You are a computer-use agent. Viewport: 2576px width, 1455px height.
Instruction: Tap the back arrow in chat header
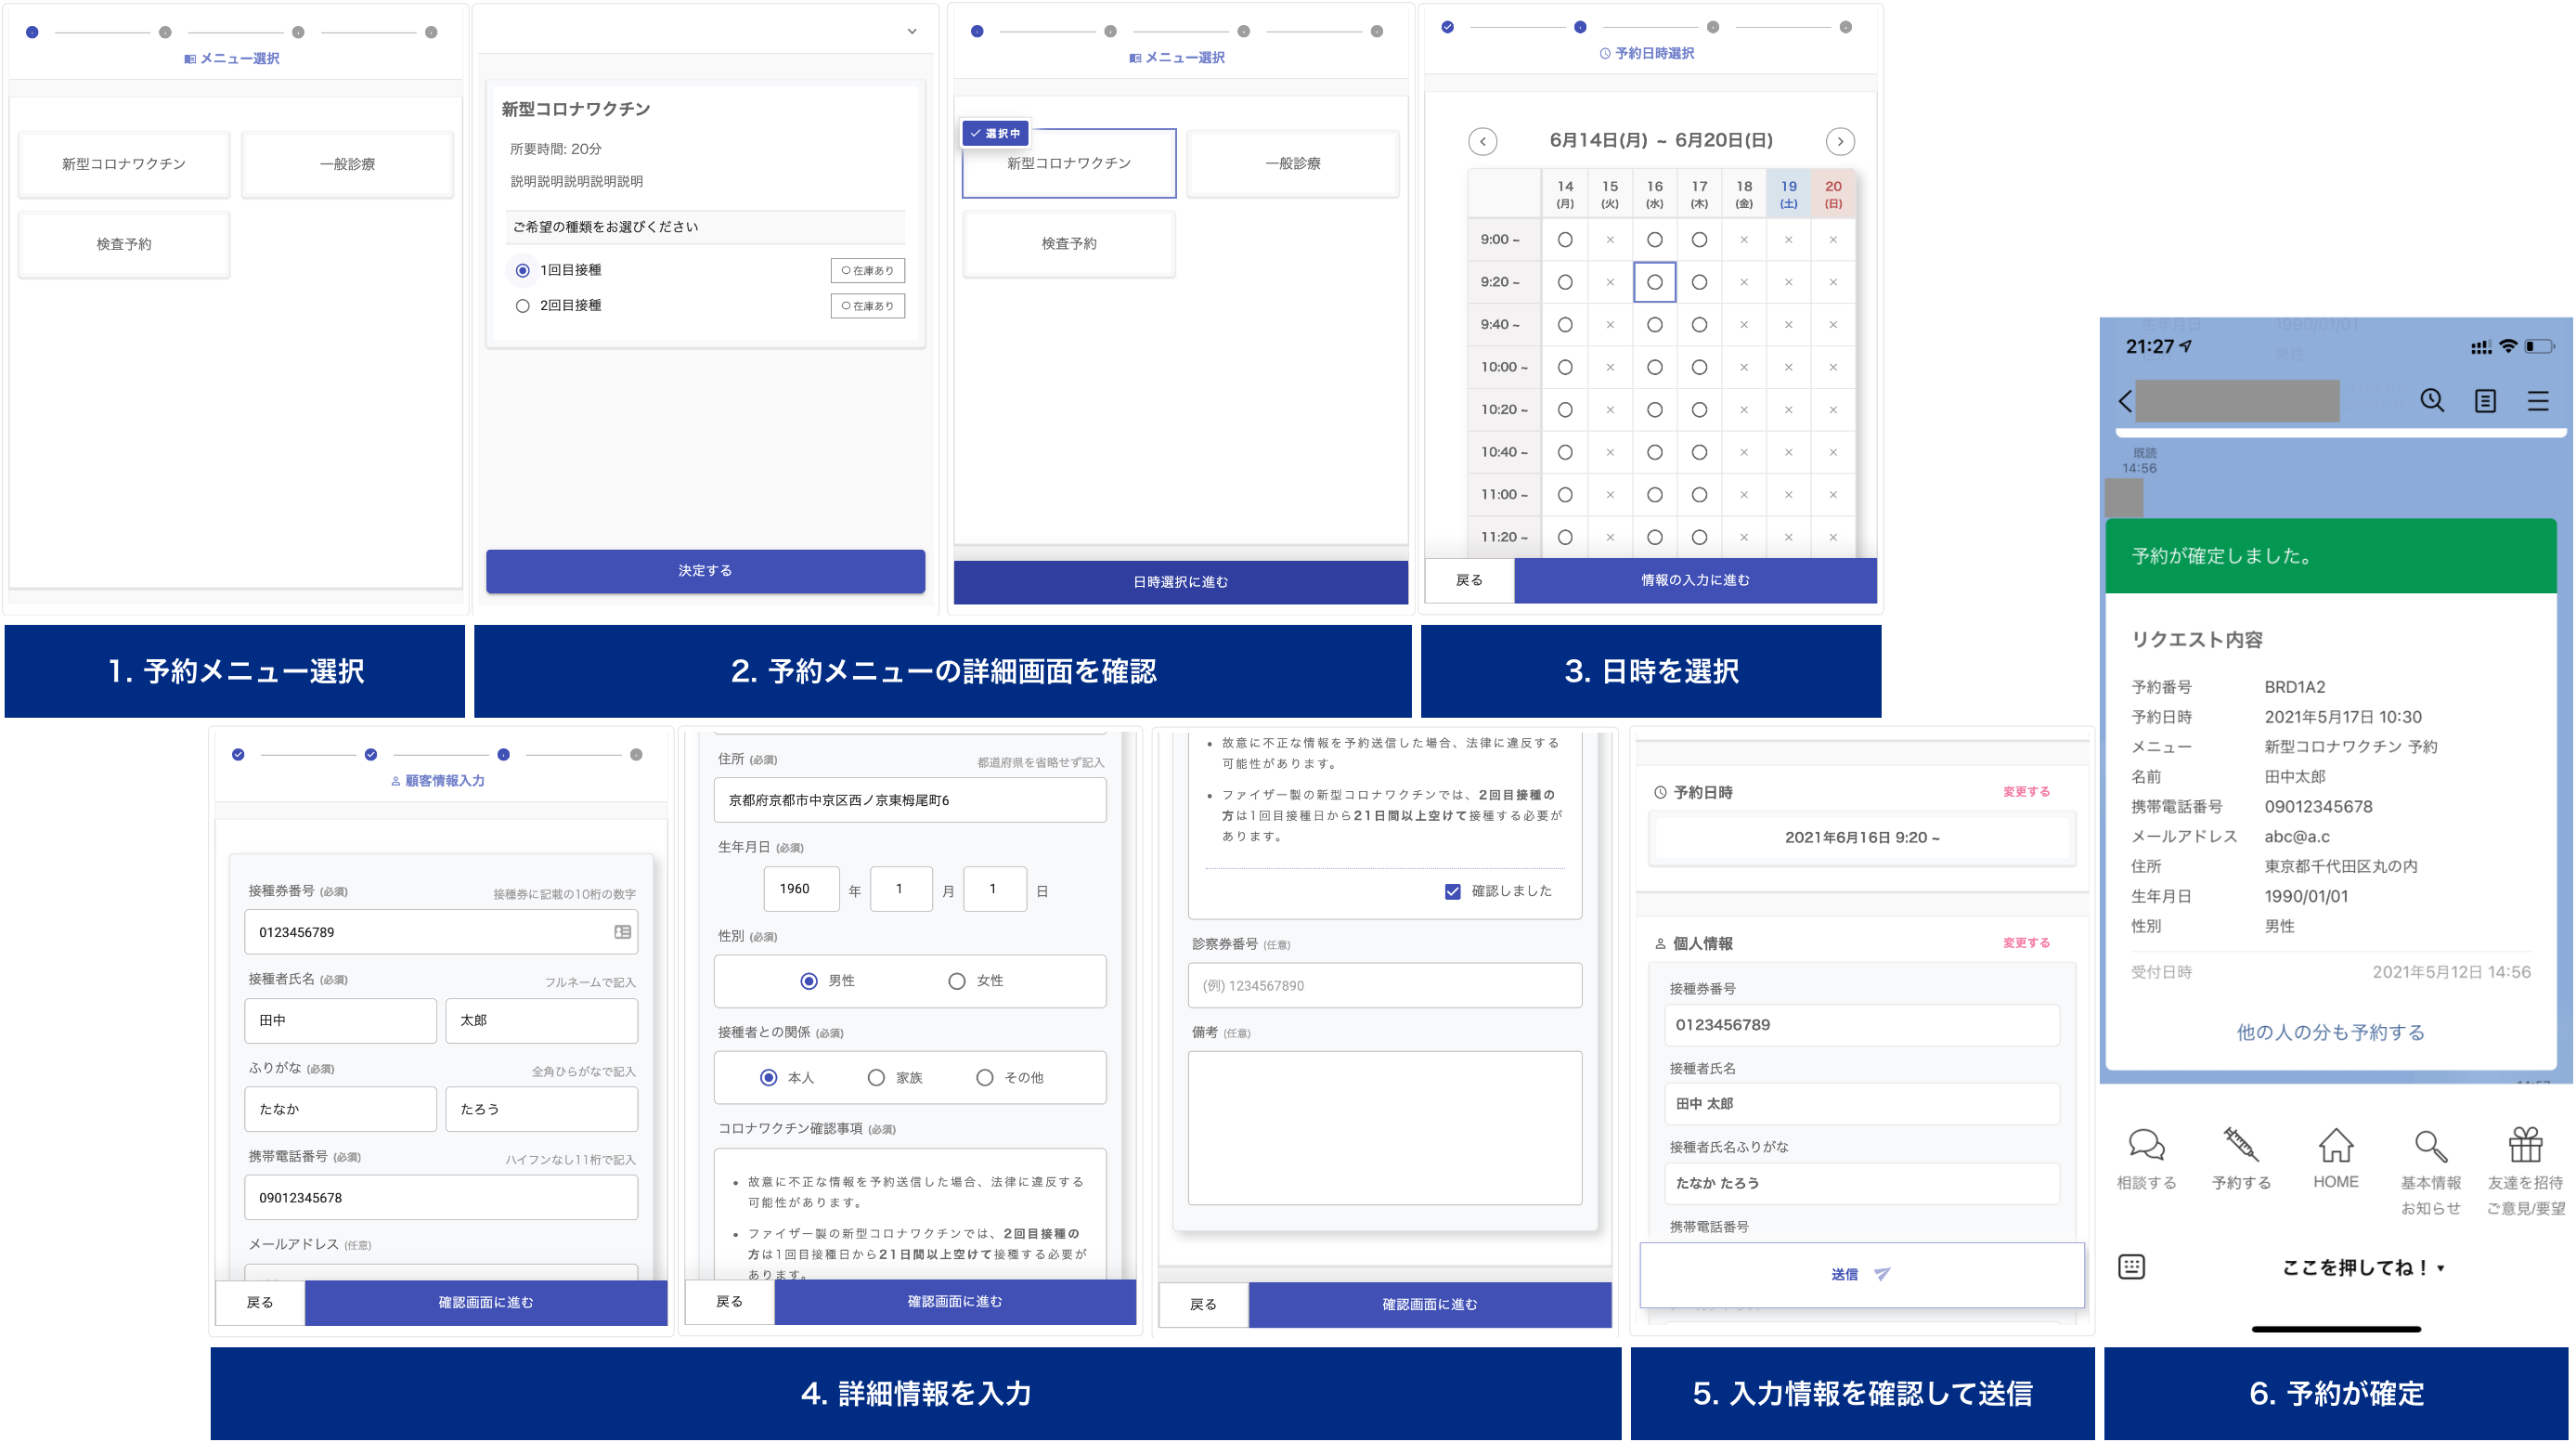(x=2125, y=401)
